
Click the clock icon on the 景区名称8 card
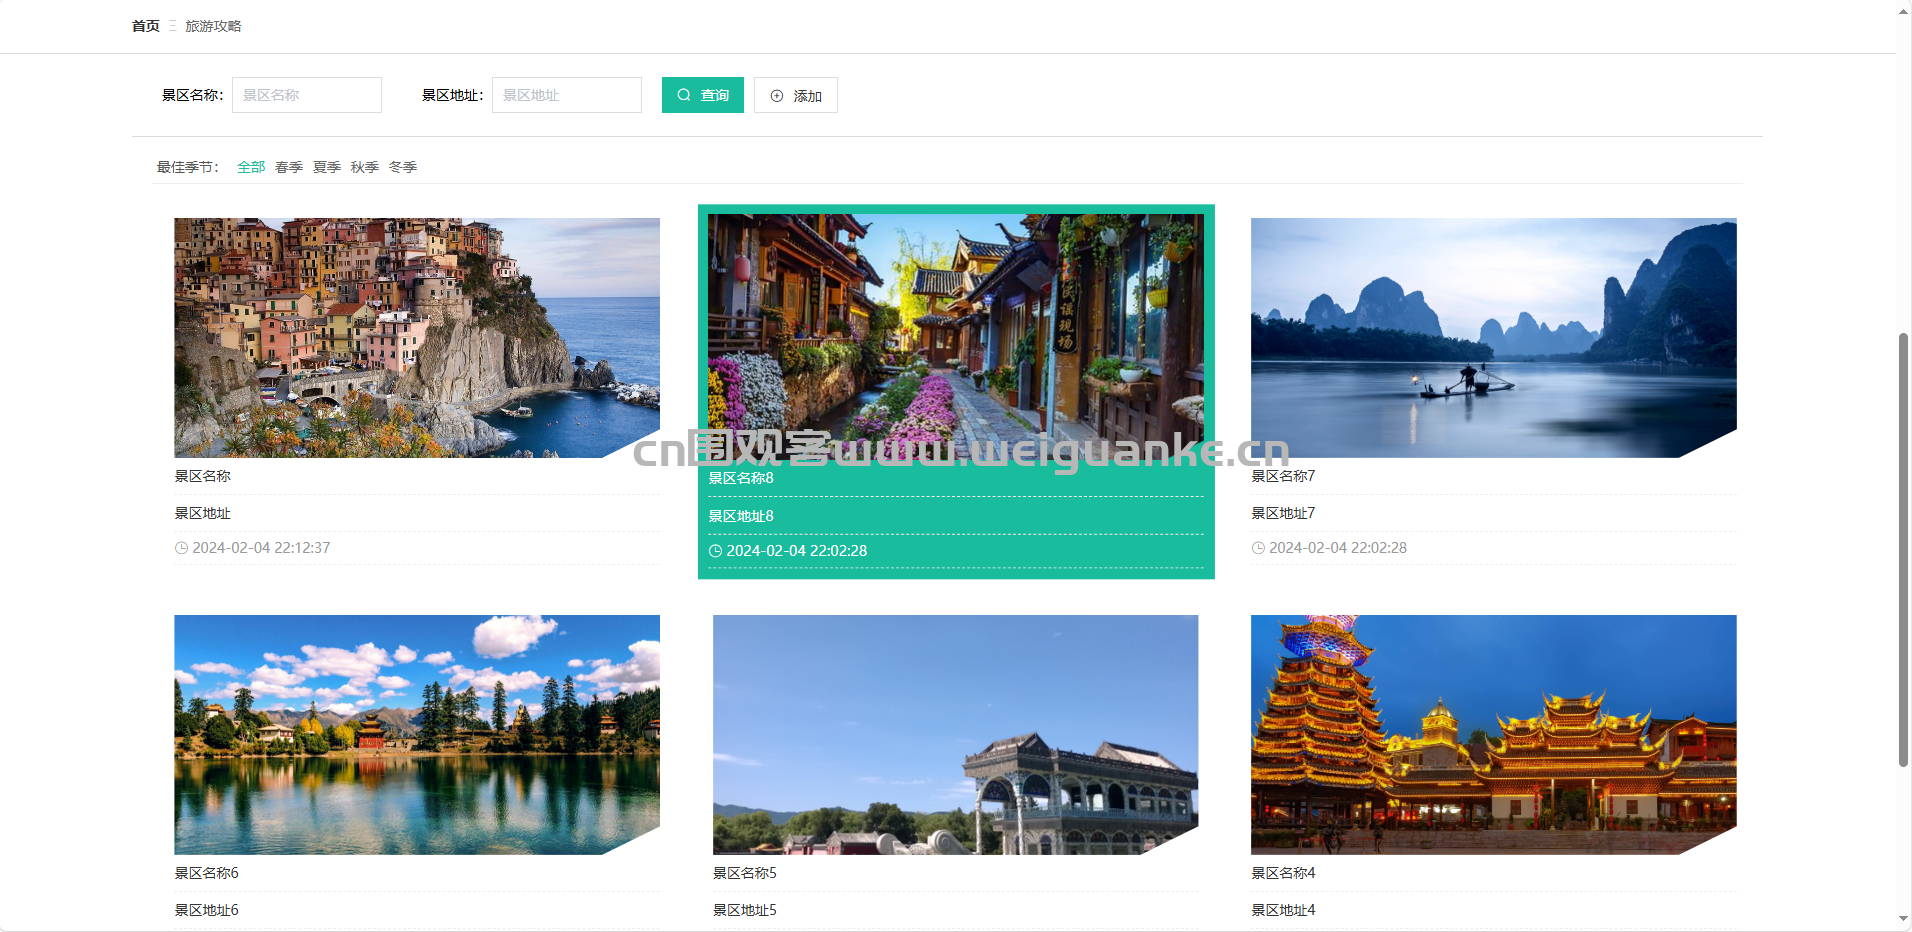tap(715, 551)
